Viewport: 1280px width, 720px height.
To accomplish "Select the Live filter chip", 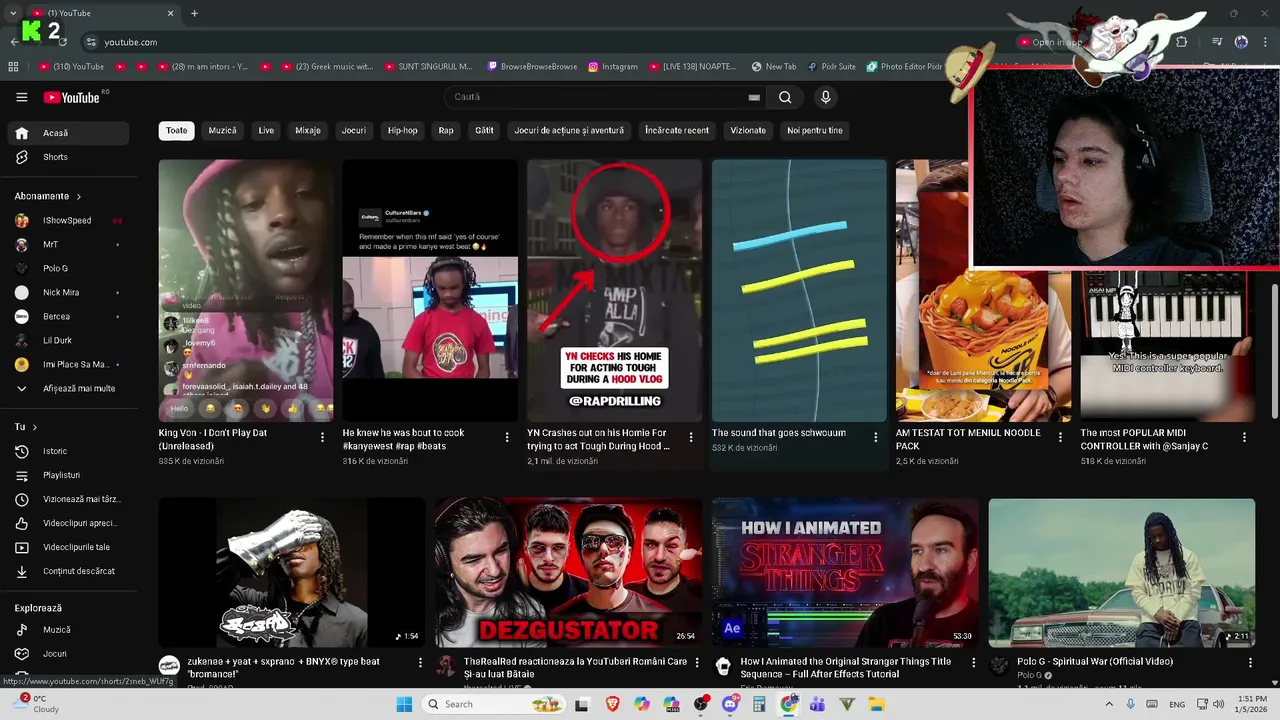I will 266,130.
